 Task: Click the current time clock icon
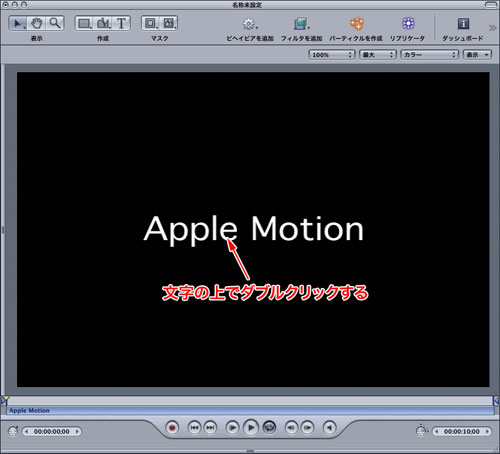point(13,431)
